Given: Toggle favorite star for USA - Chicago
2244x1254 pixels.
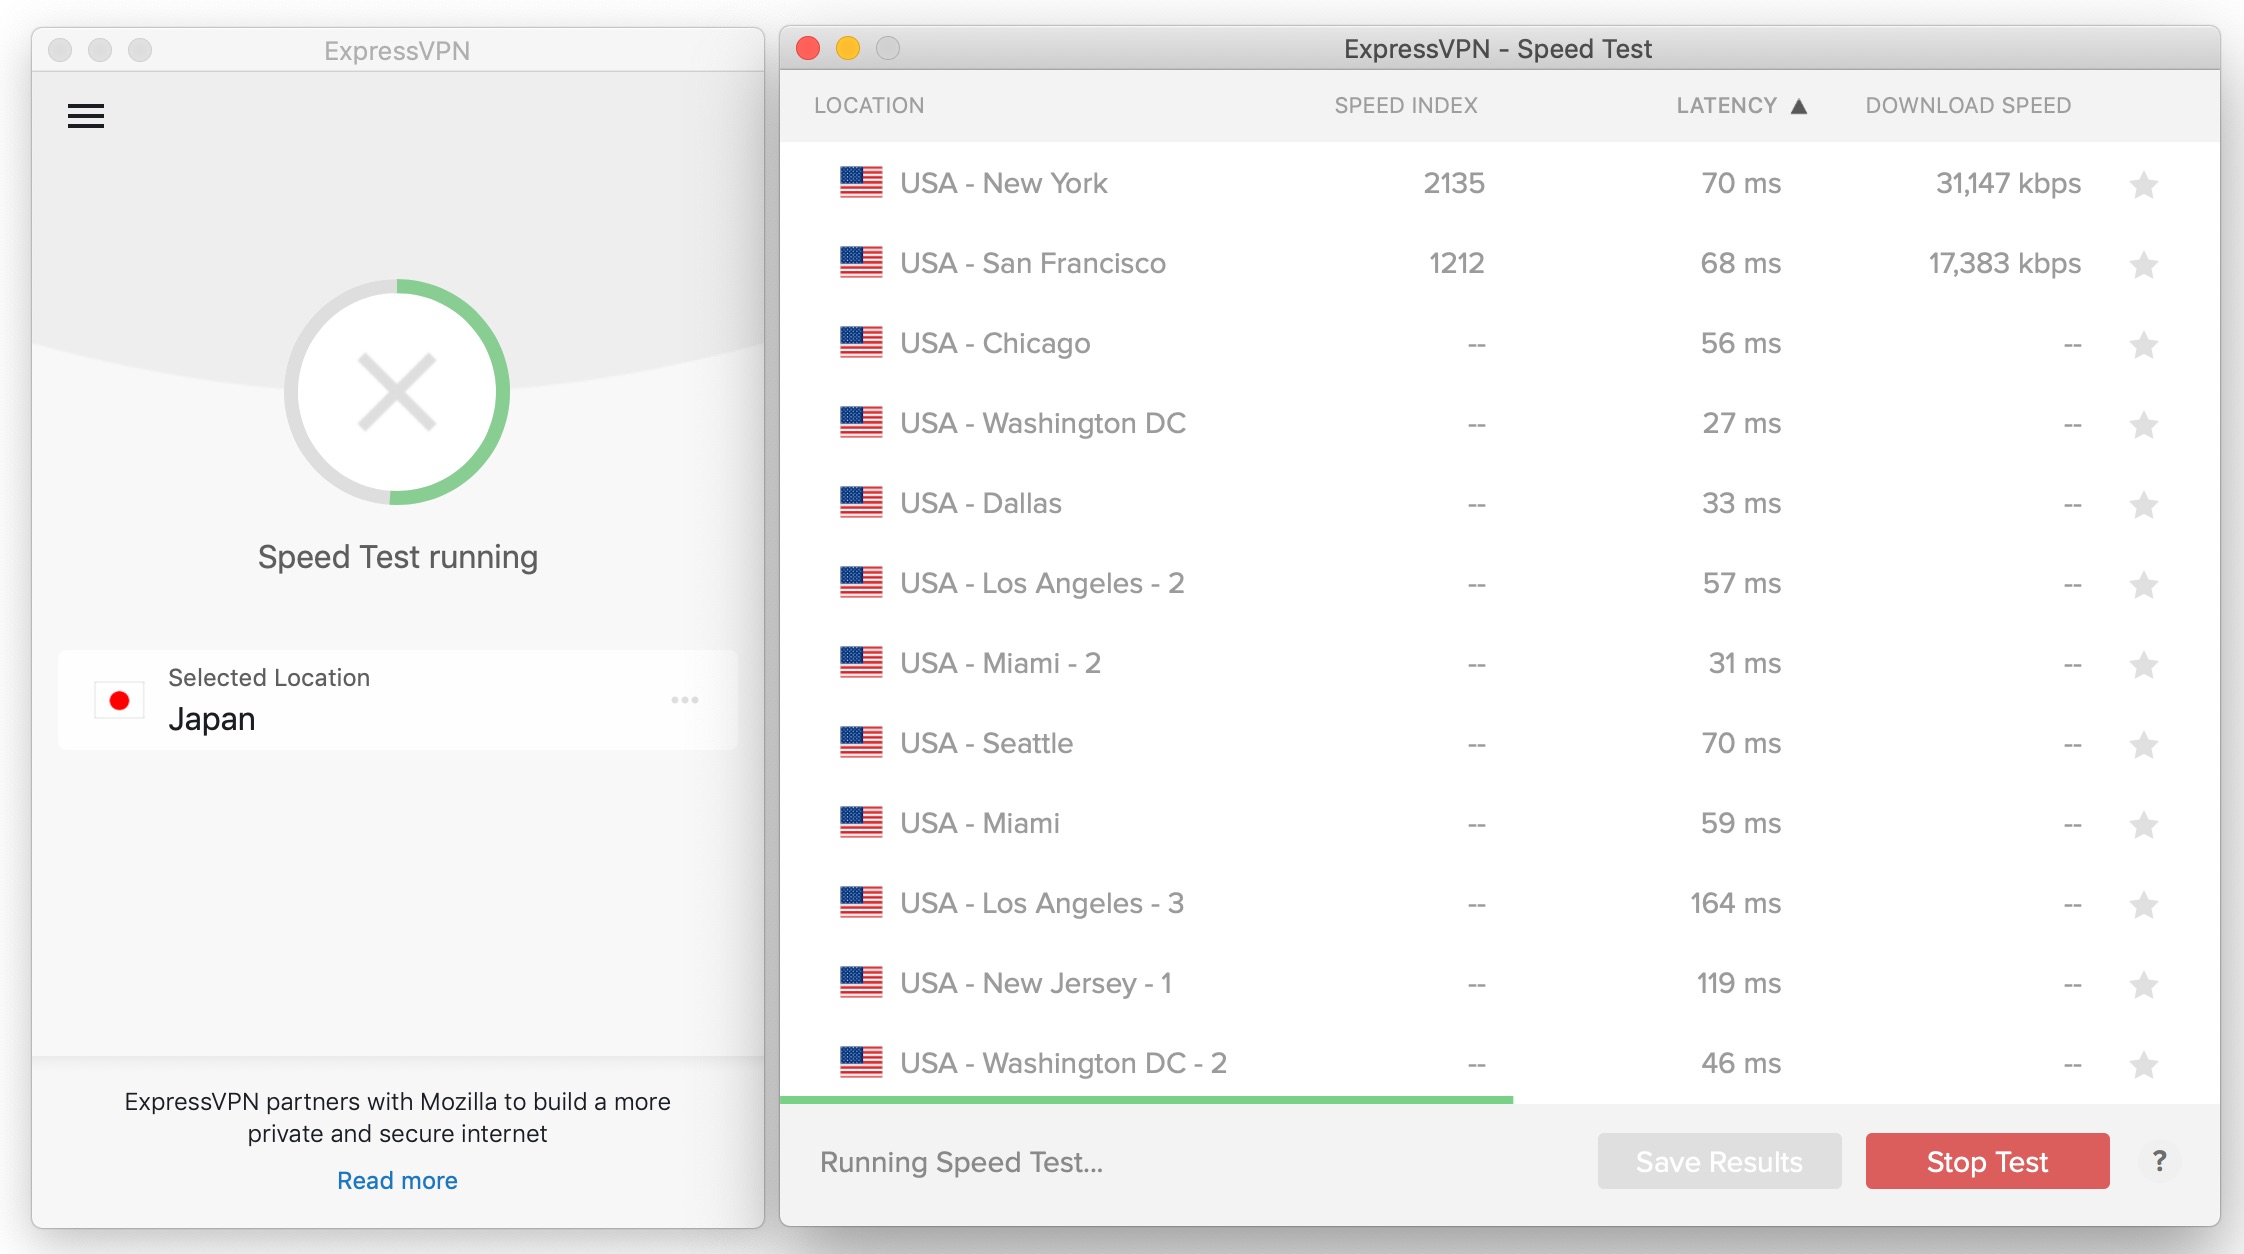Looking at the screenshot, I should coord(2143,344).
